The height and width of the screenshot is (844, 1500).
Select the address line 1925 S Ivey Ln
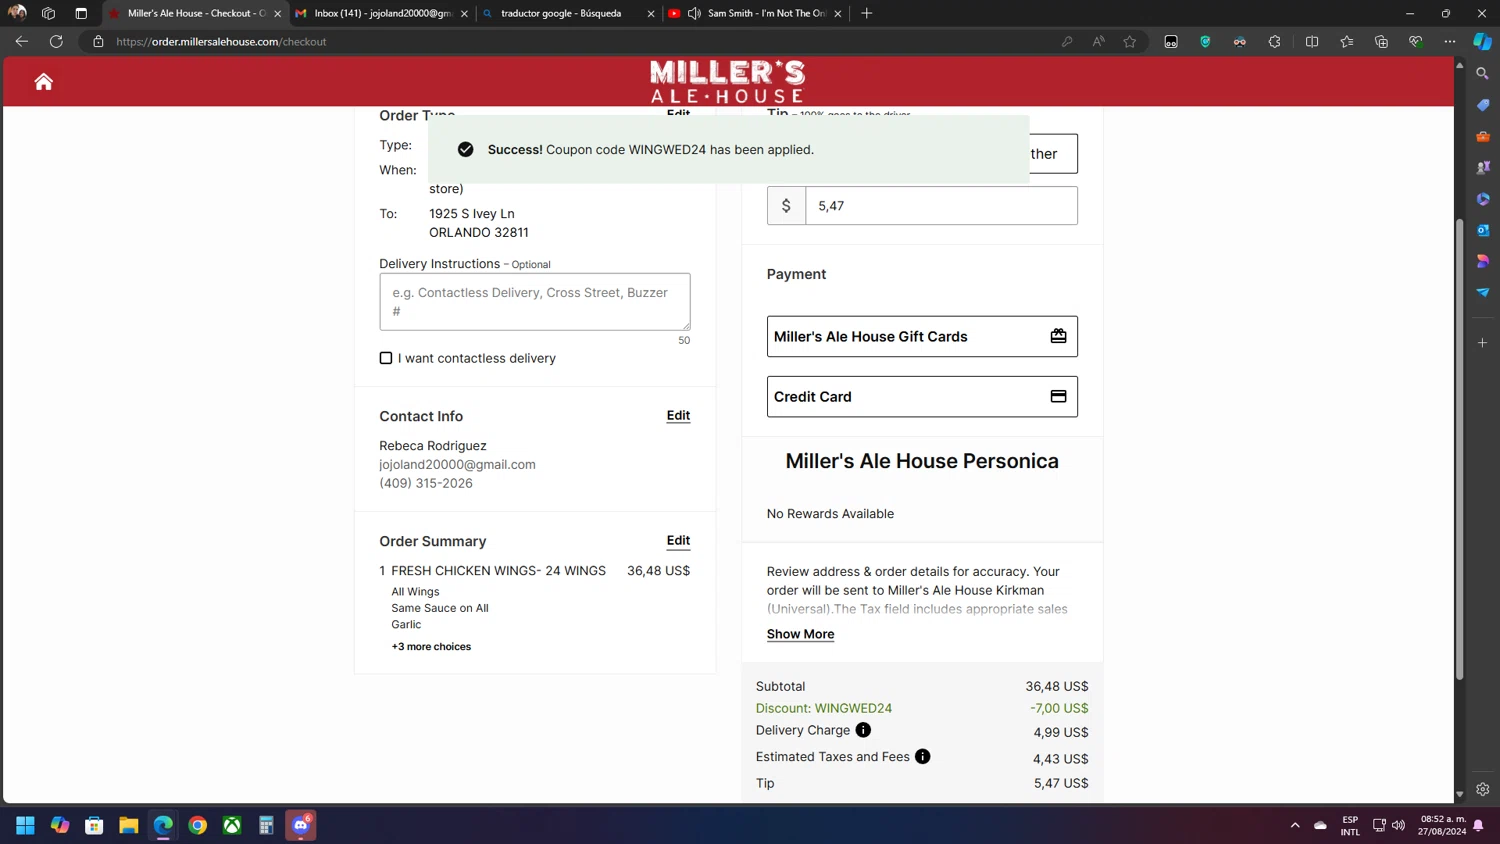pyautogui.click(x=472, y=214)
